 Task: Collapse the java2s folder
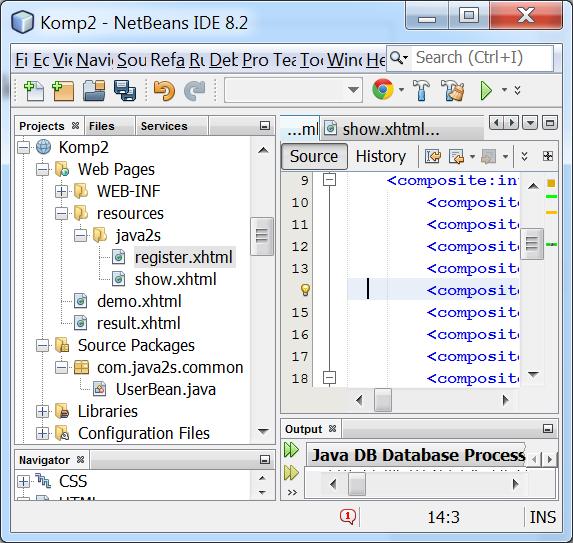(x=80, y=235)
